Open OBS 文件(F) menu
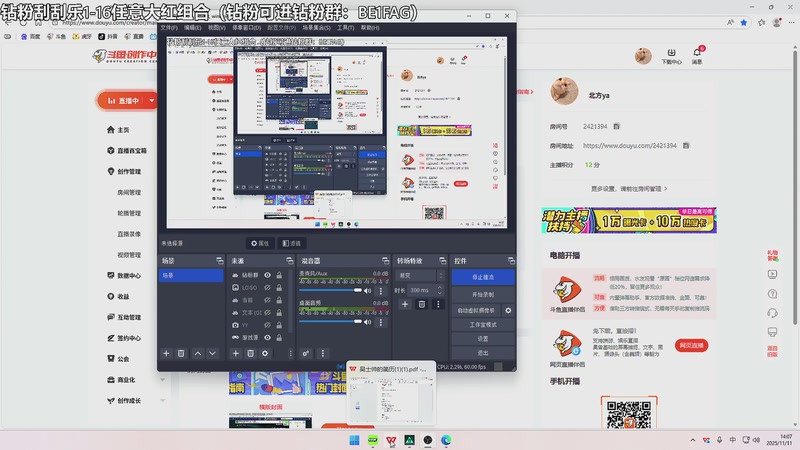 point(169,28)
